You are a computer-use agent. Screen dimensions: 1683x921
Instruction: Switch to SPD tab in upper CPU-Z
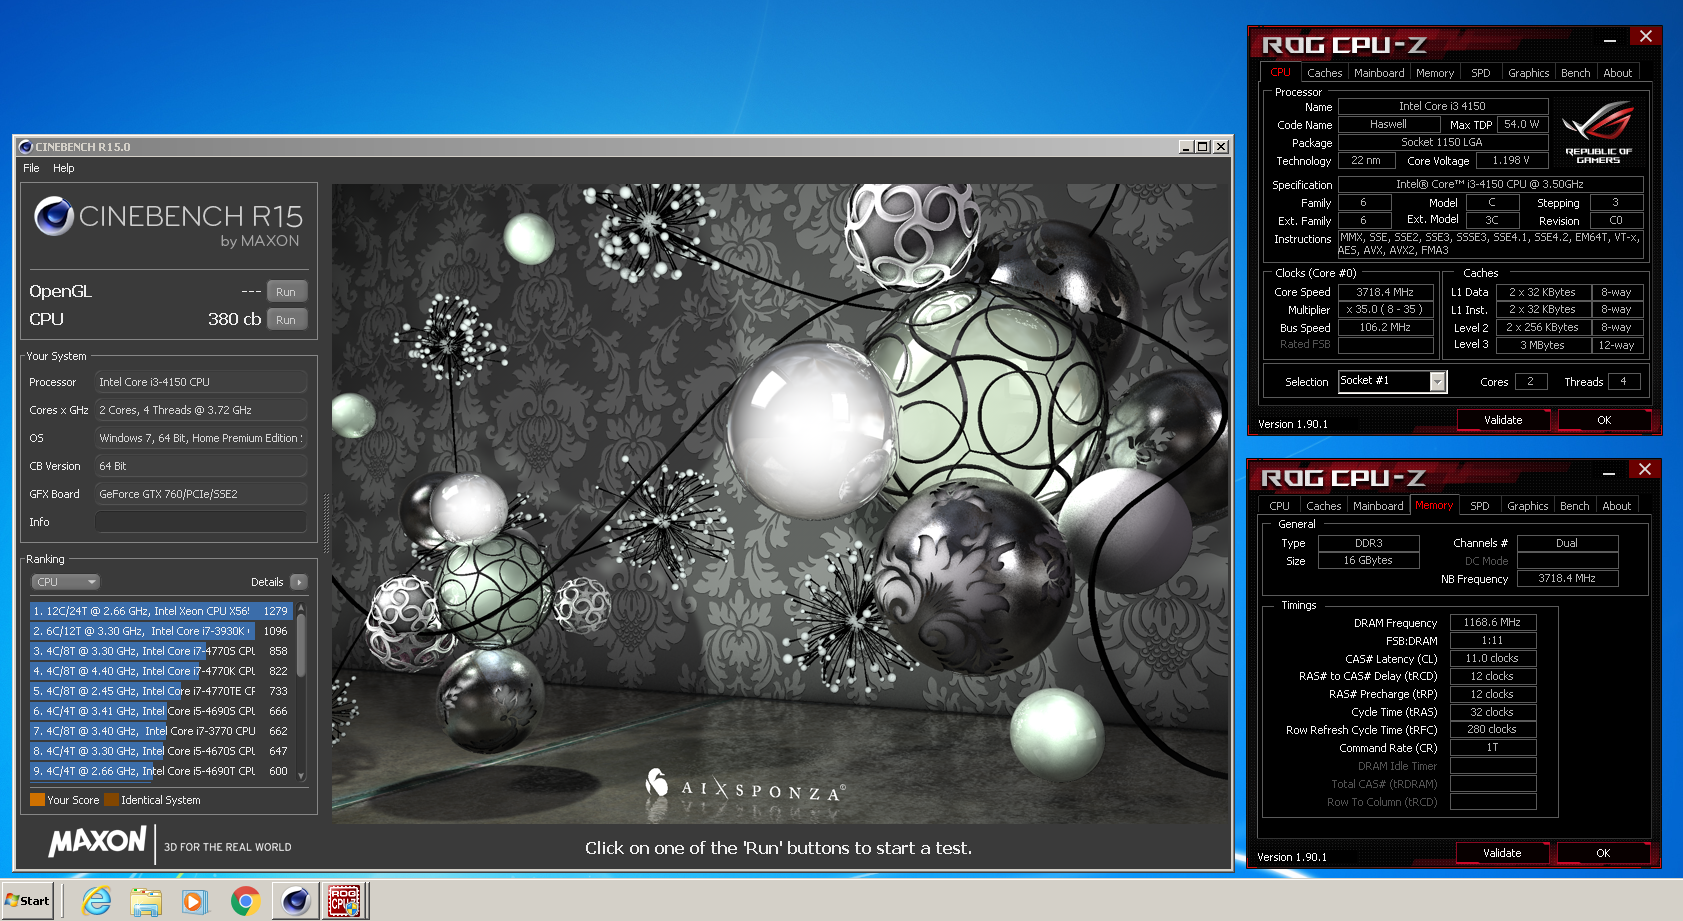pos(1481,73)
